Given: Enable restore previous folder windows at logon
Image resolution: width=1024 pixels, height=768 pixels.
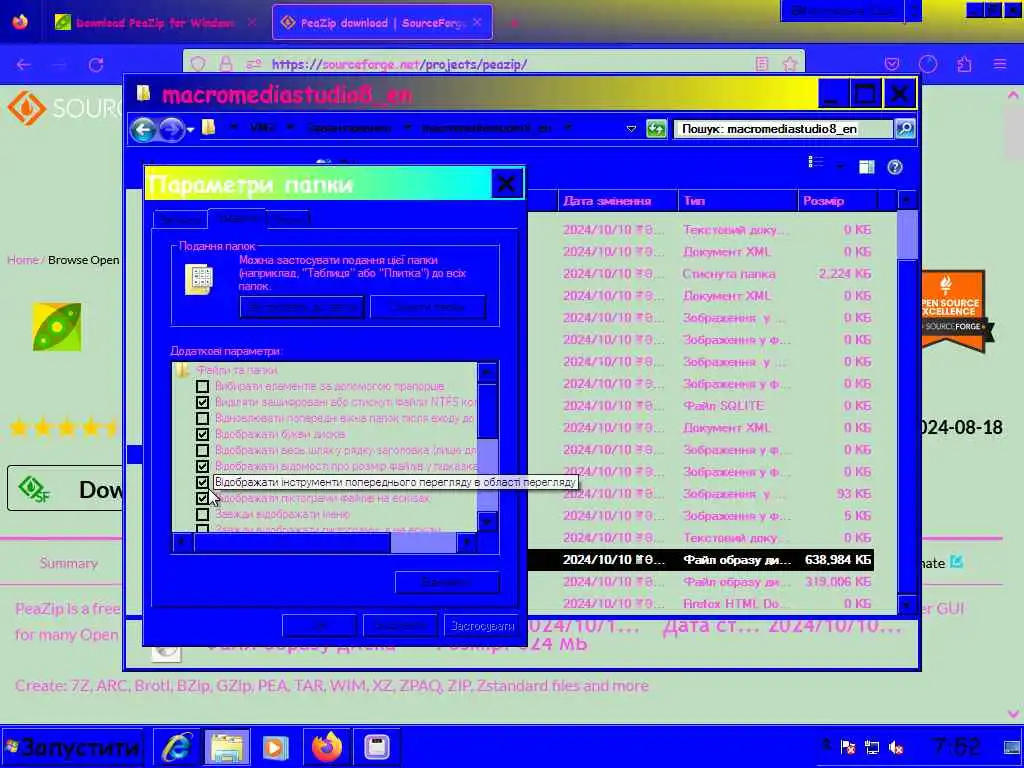Looking at the screenshot, I should pyautogui.click(x=202, y=419).
